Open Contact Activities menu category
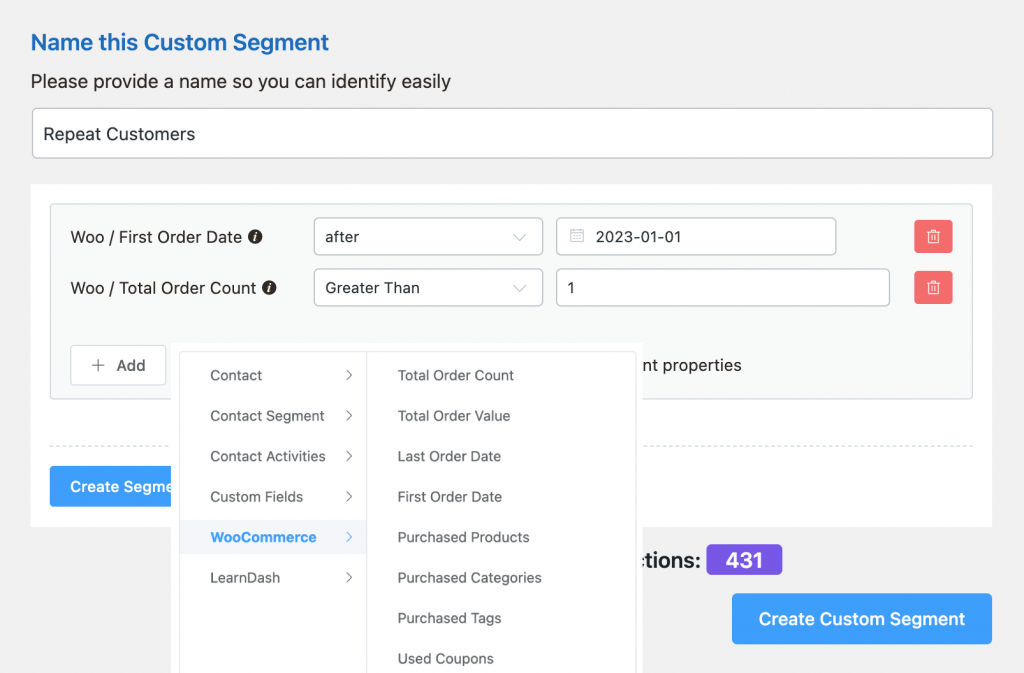 click(x=273, y=456)
